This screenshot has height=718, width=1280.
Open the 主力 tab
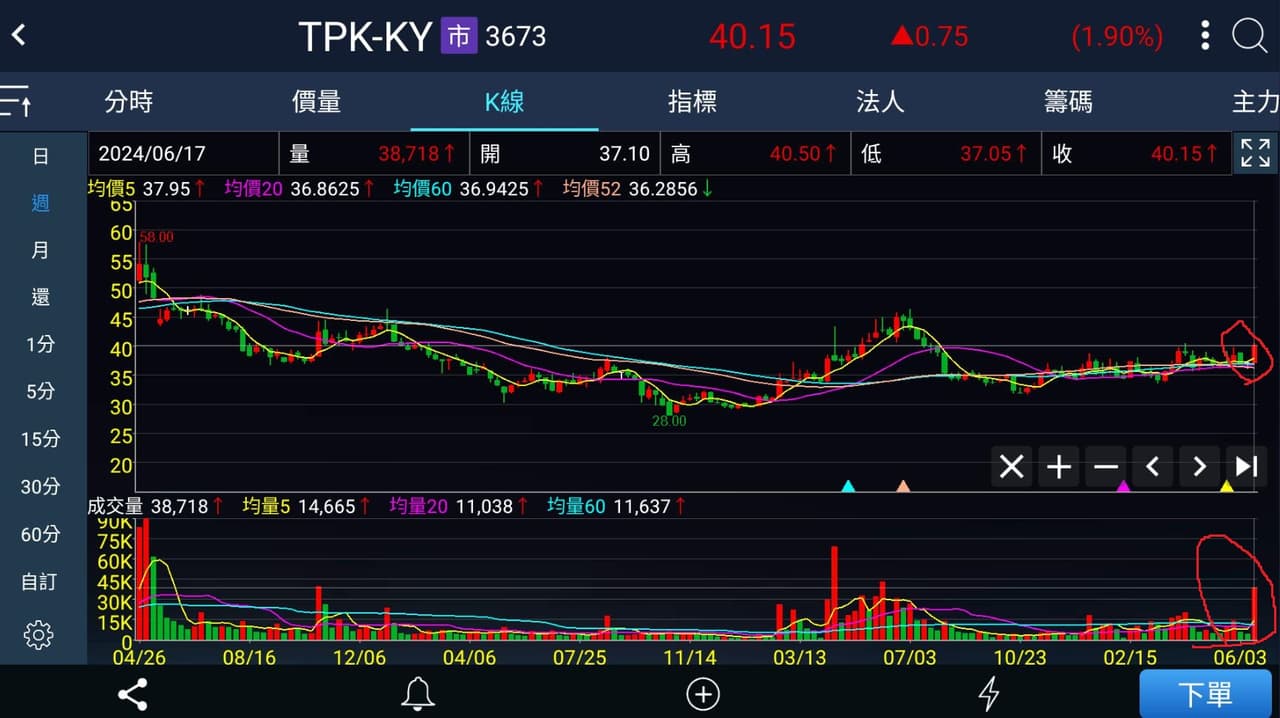(1255, 101)
